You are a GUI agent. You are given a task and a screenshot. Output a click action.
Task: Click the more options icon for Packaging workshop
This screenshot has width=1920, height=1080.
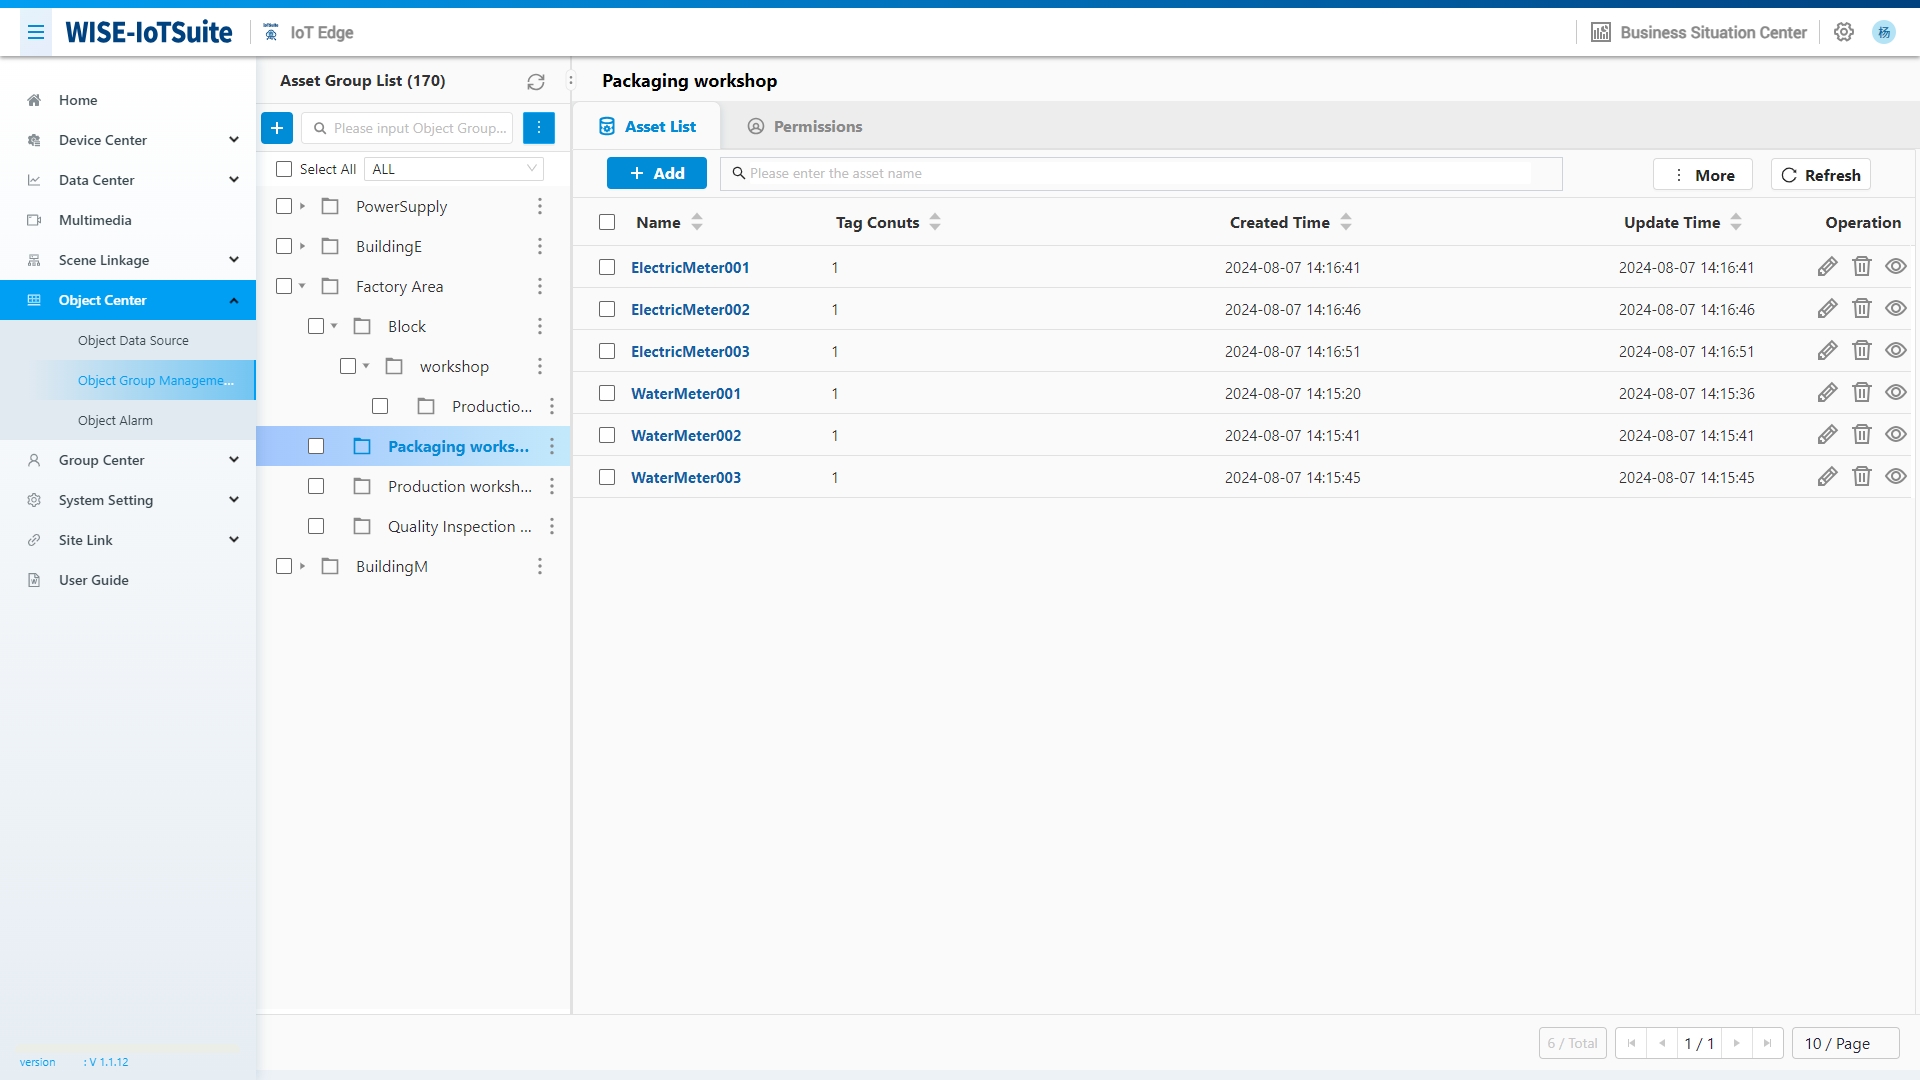(x=551, y=446)
